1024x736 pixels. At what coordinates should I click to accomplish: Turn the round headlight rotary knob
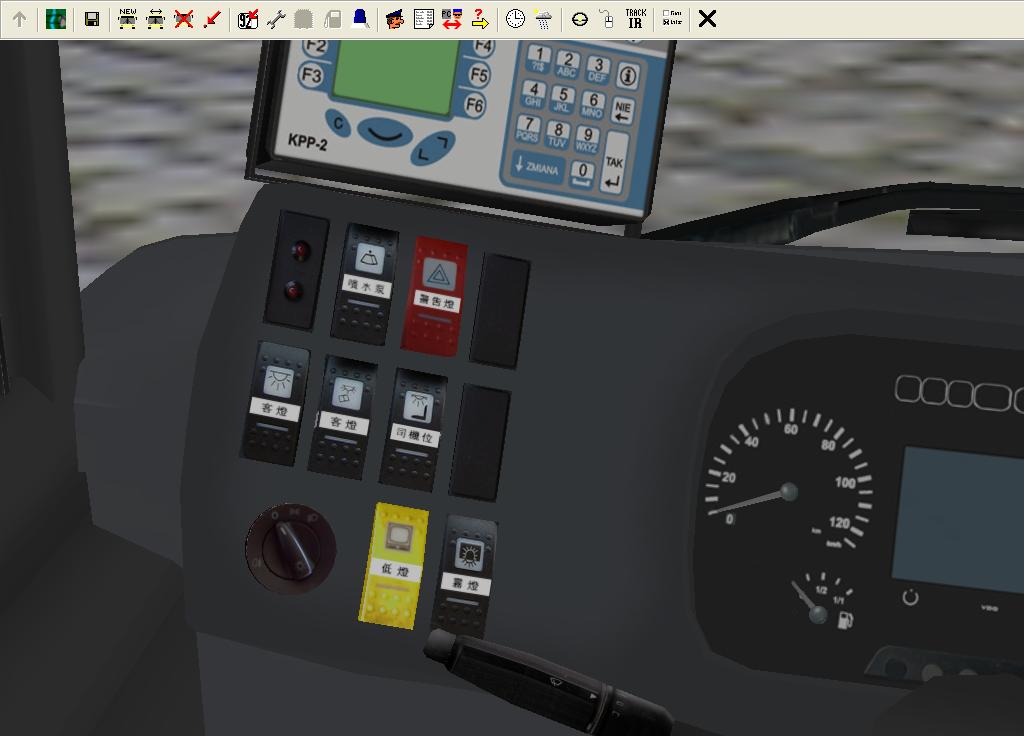(291, 549)
